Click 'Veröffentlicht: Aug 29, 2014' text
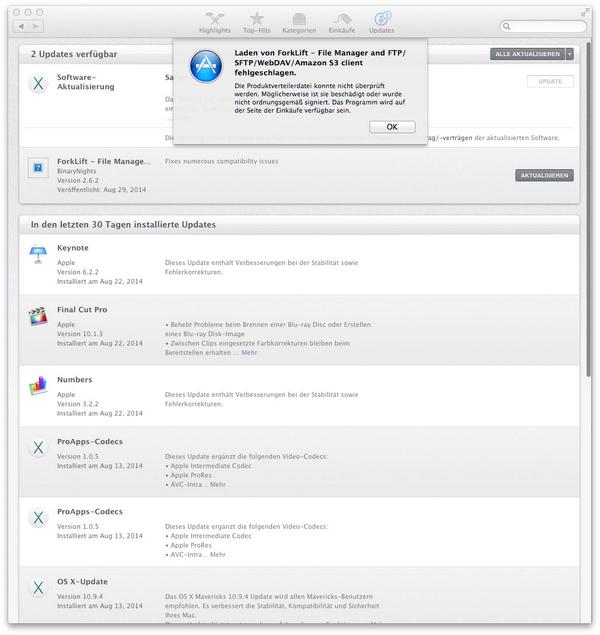This screenshot has height=635, width=600. [x=102, y=190]
